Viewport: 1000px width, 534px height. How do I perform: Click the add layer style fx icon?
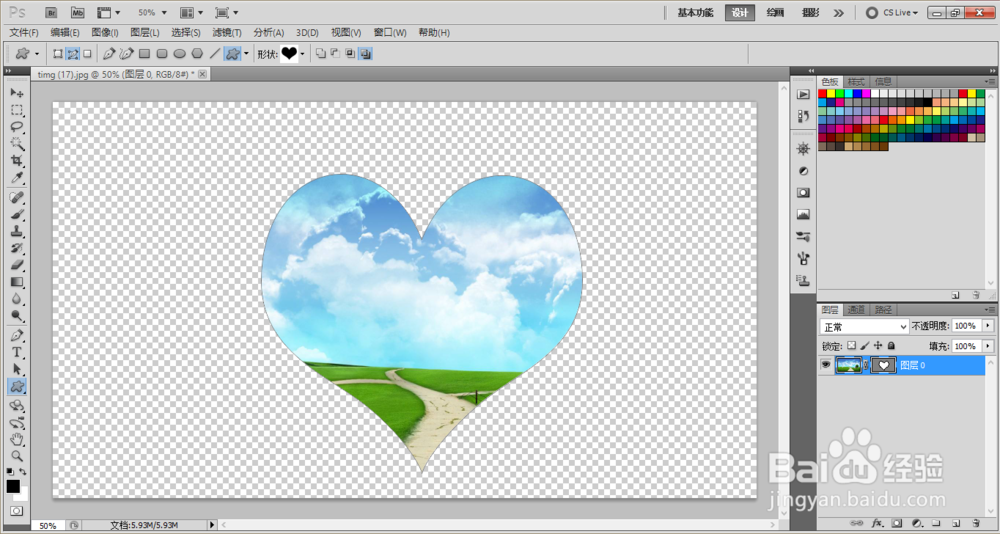pos(877,523)
